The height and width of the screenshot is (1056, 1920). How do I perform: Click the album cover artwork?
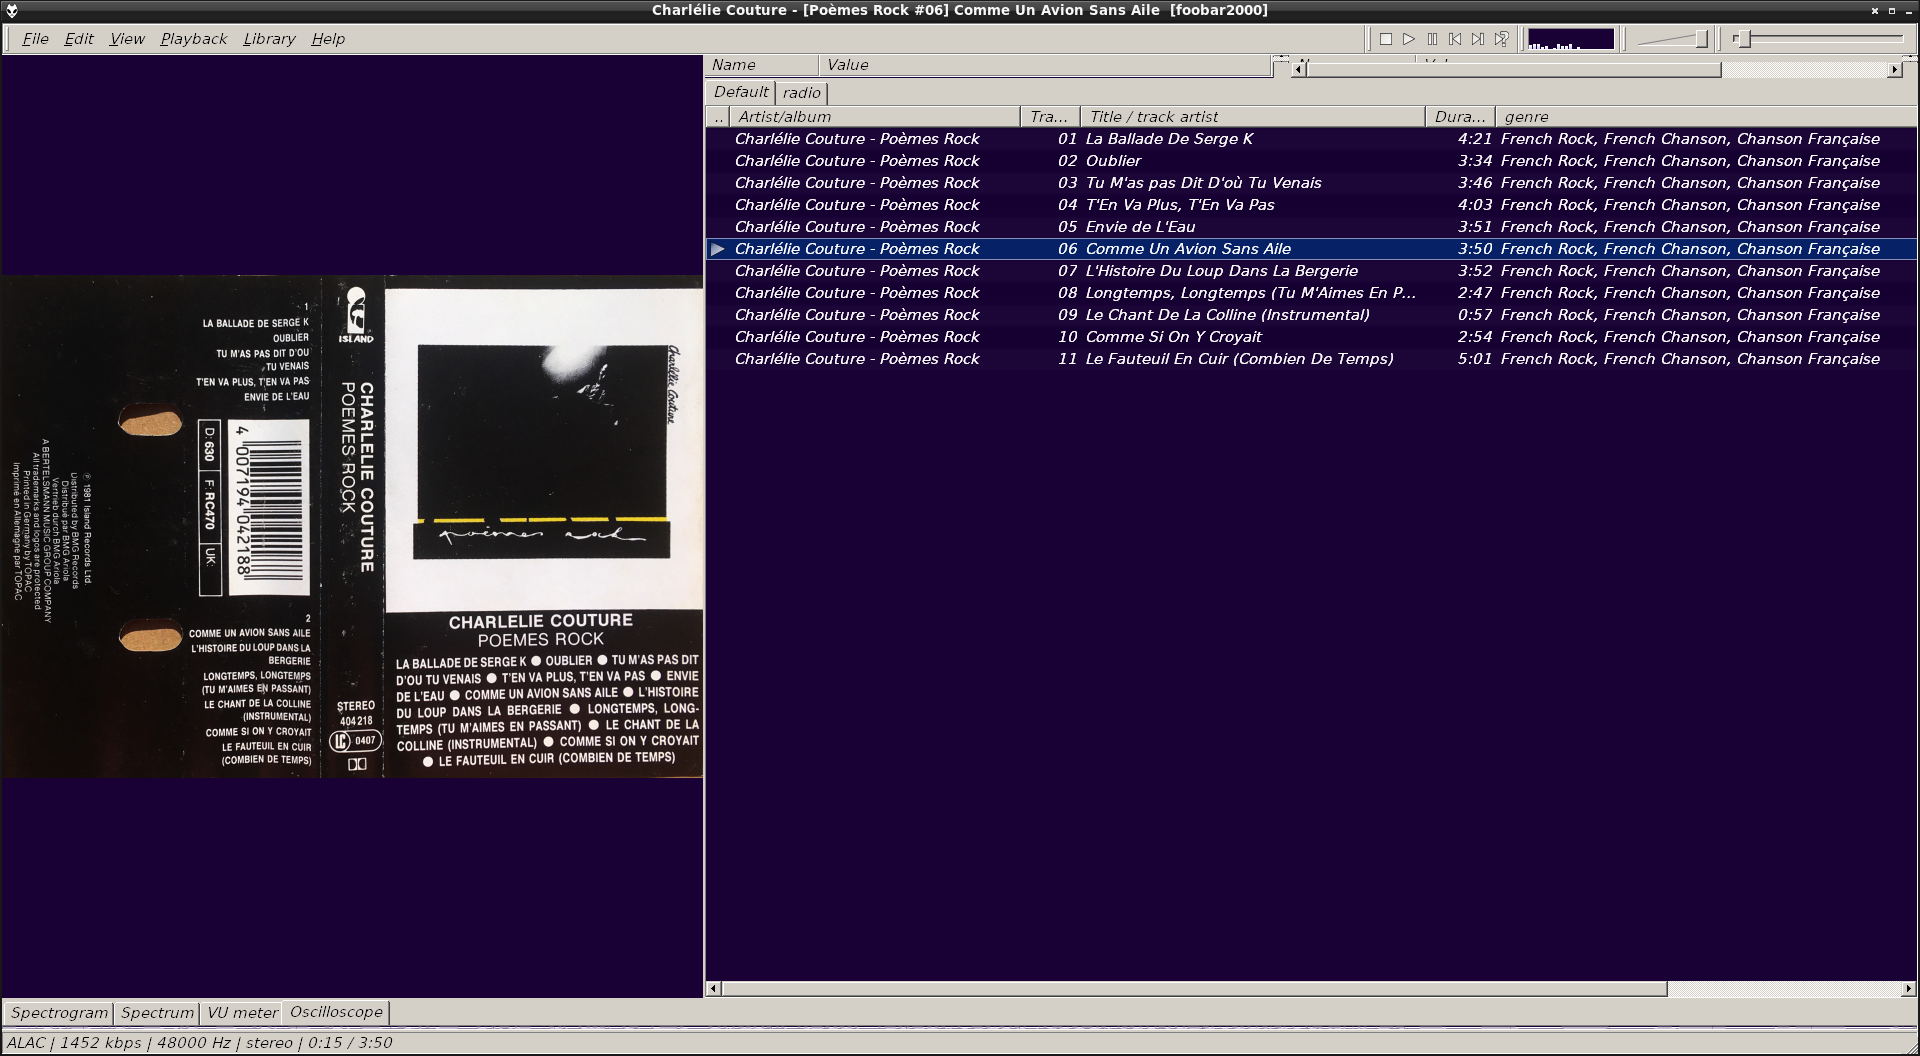pyautogui.click(x=352, y=526)
